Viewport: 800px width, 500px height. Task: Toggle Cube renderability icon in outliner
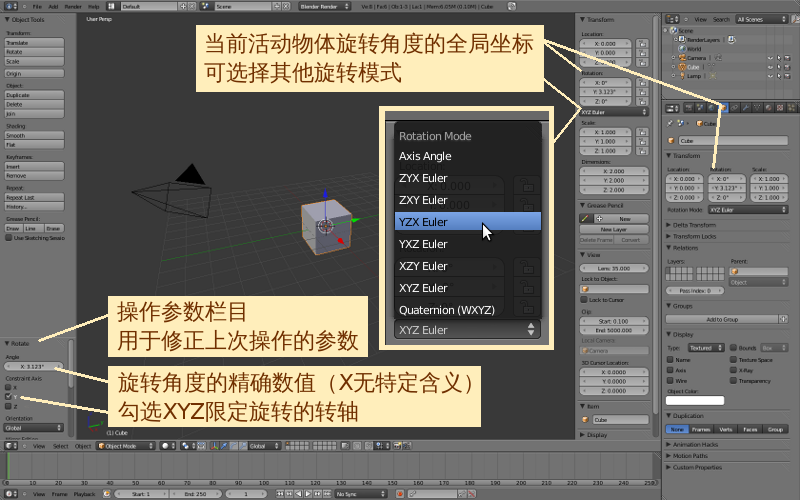(x=787, y=67)
